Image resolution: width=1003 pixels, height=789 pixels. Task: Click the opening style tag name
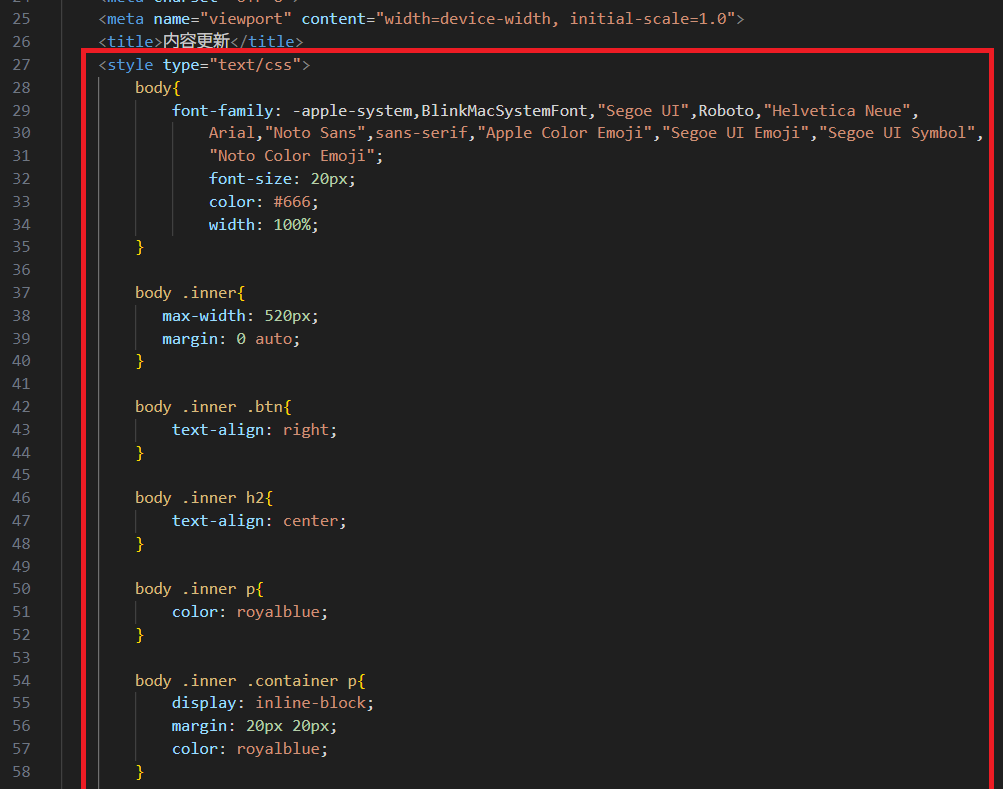pos(130,65)
